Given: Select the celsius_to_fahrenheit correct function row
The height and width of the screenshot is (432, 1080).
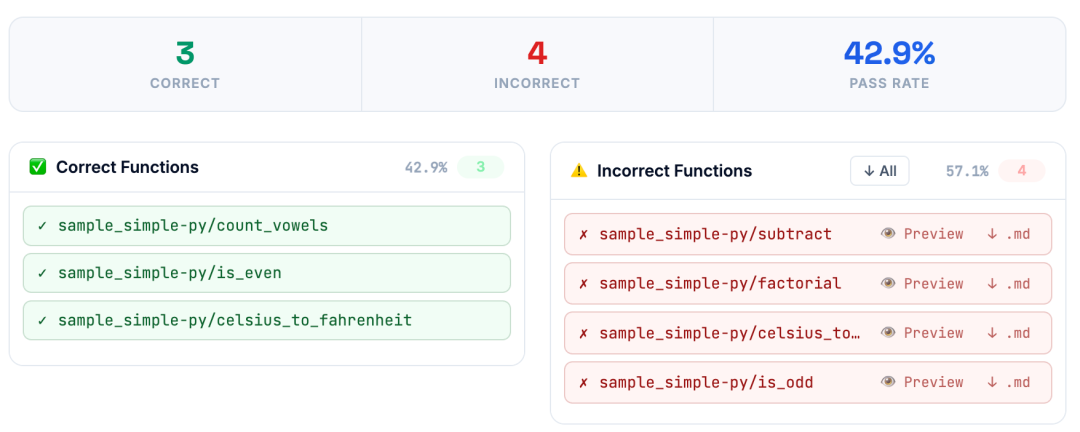Looking at the screenshot, I should point(267,320).
